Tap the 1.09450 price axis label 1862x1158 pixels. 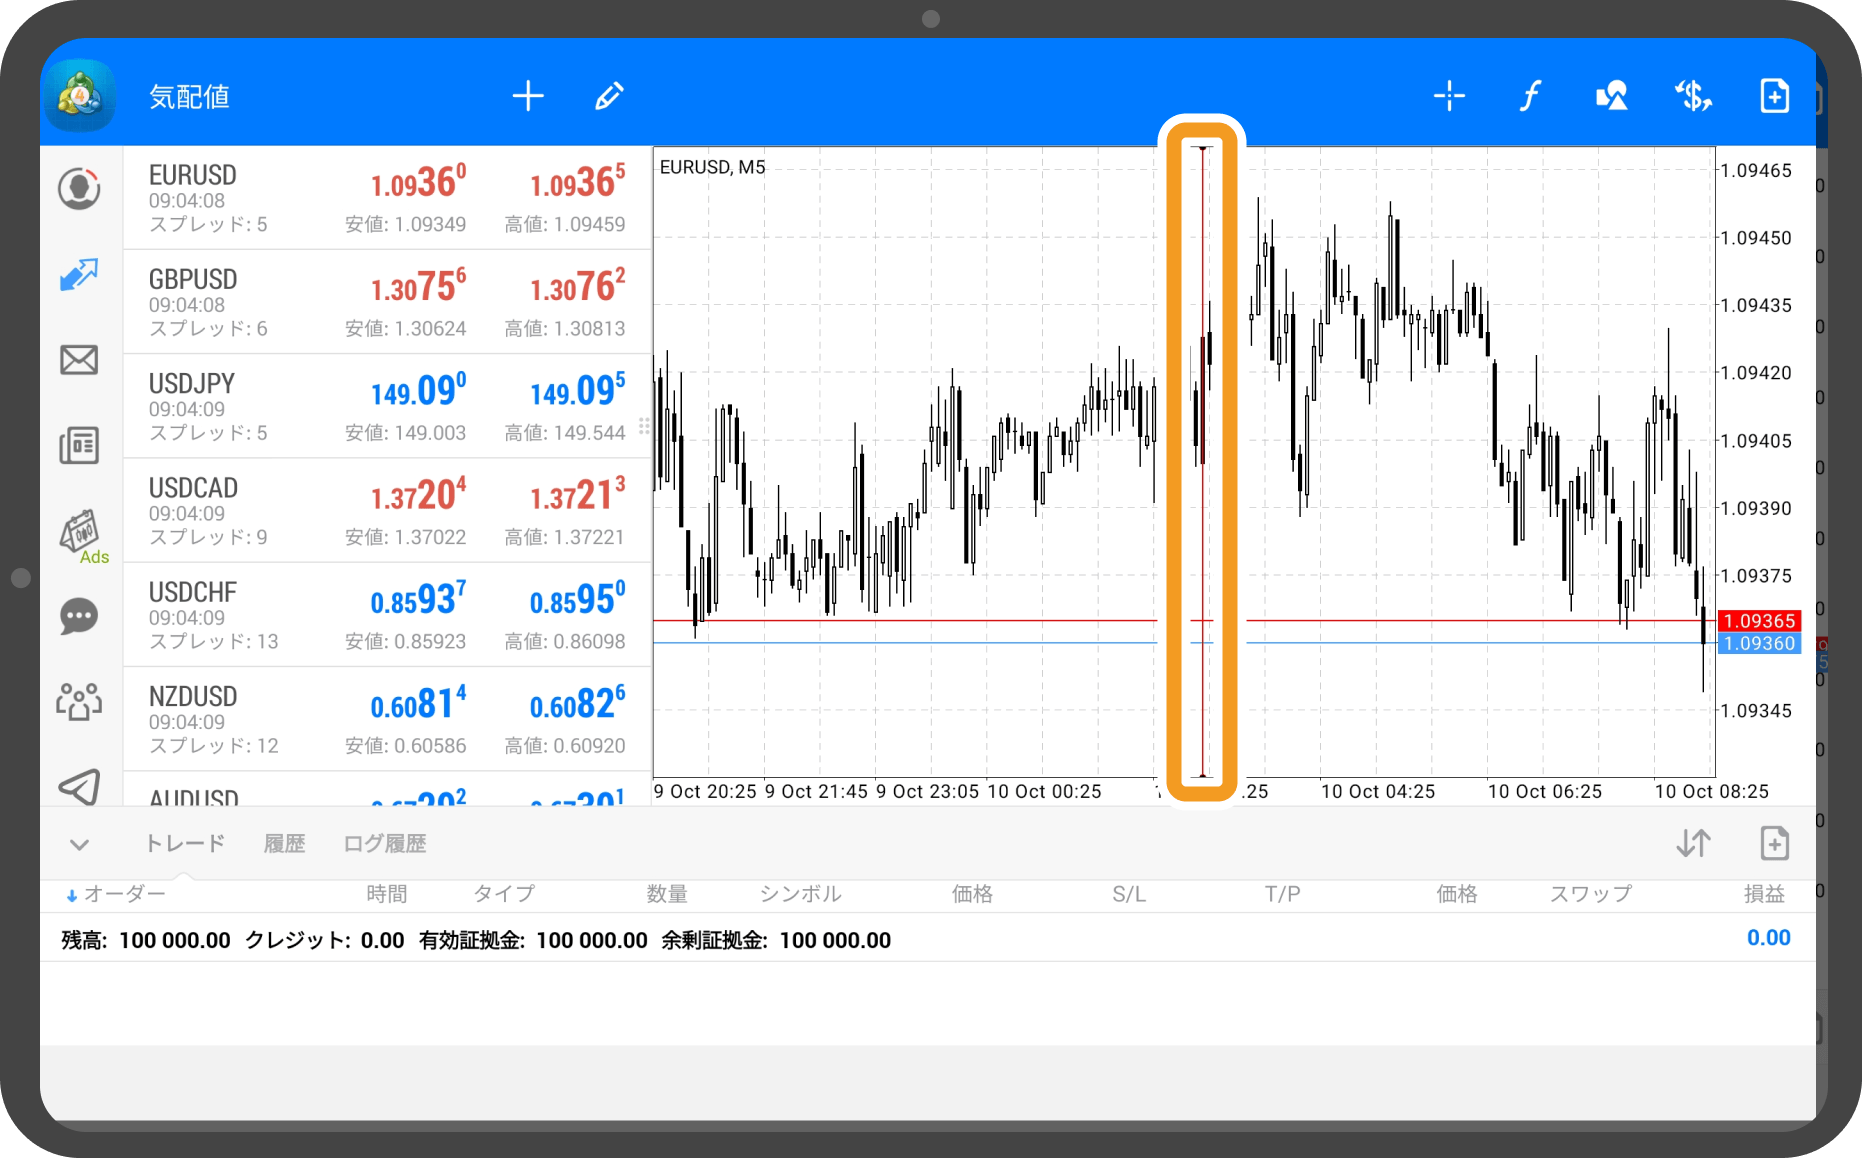click(x=1756, y=238)
